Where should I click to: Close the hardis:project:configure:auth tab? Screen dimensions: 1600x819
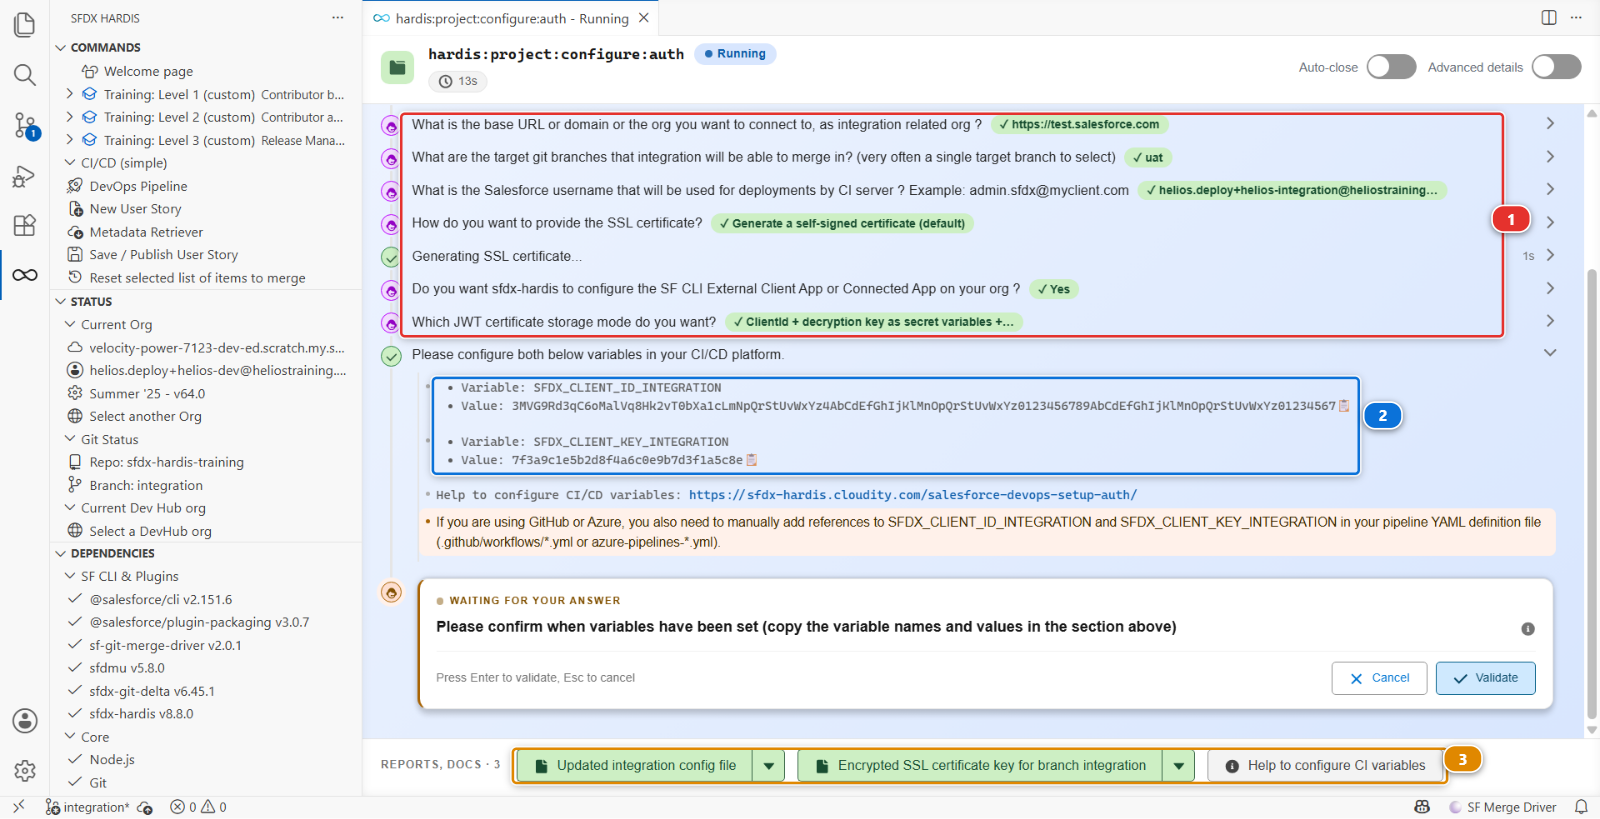(x=644, y=18)
